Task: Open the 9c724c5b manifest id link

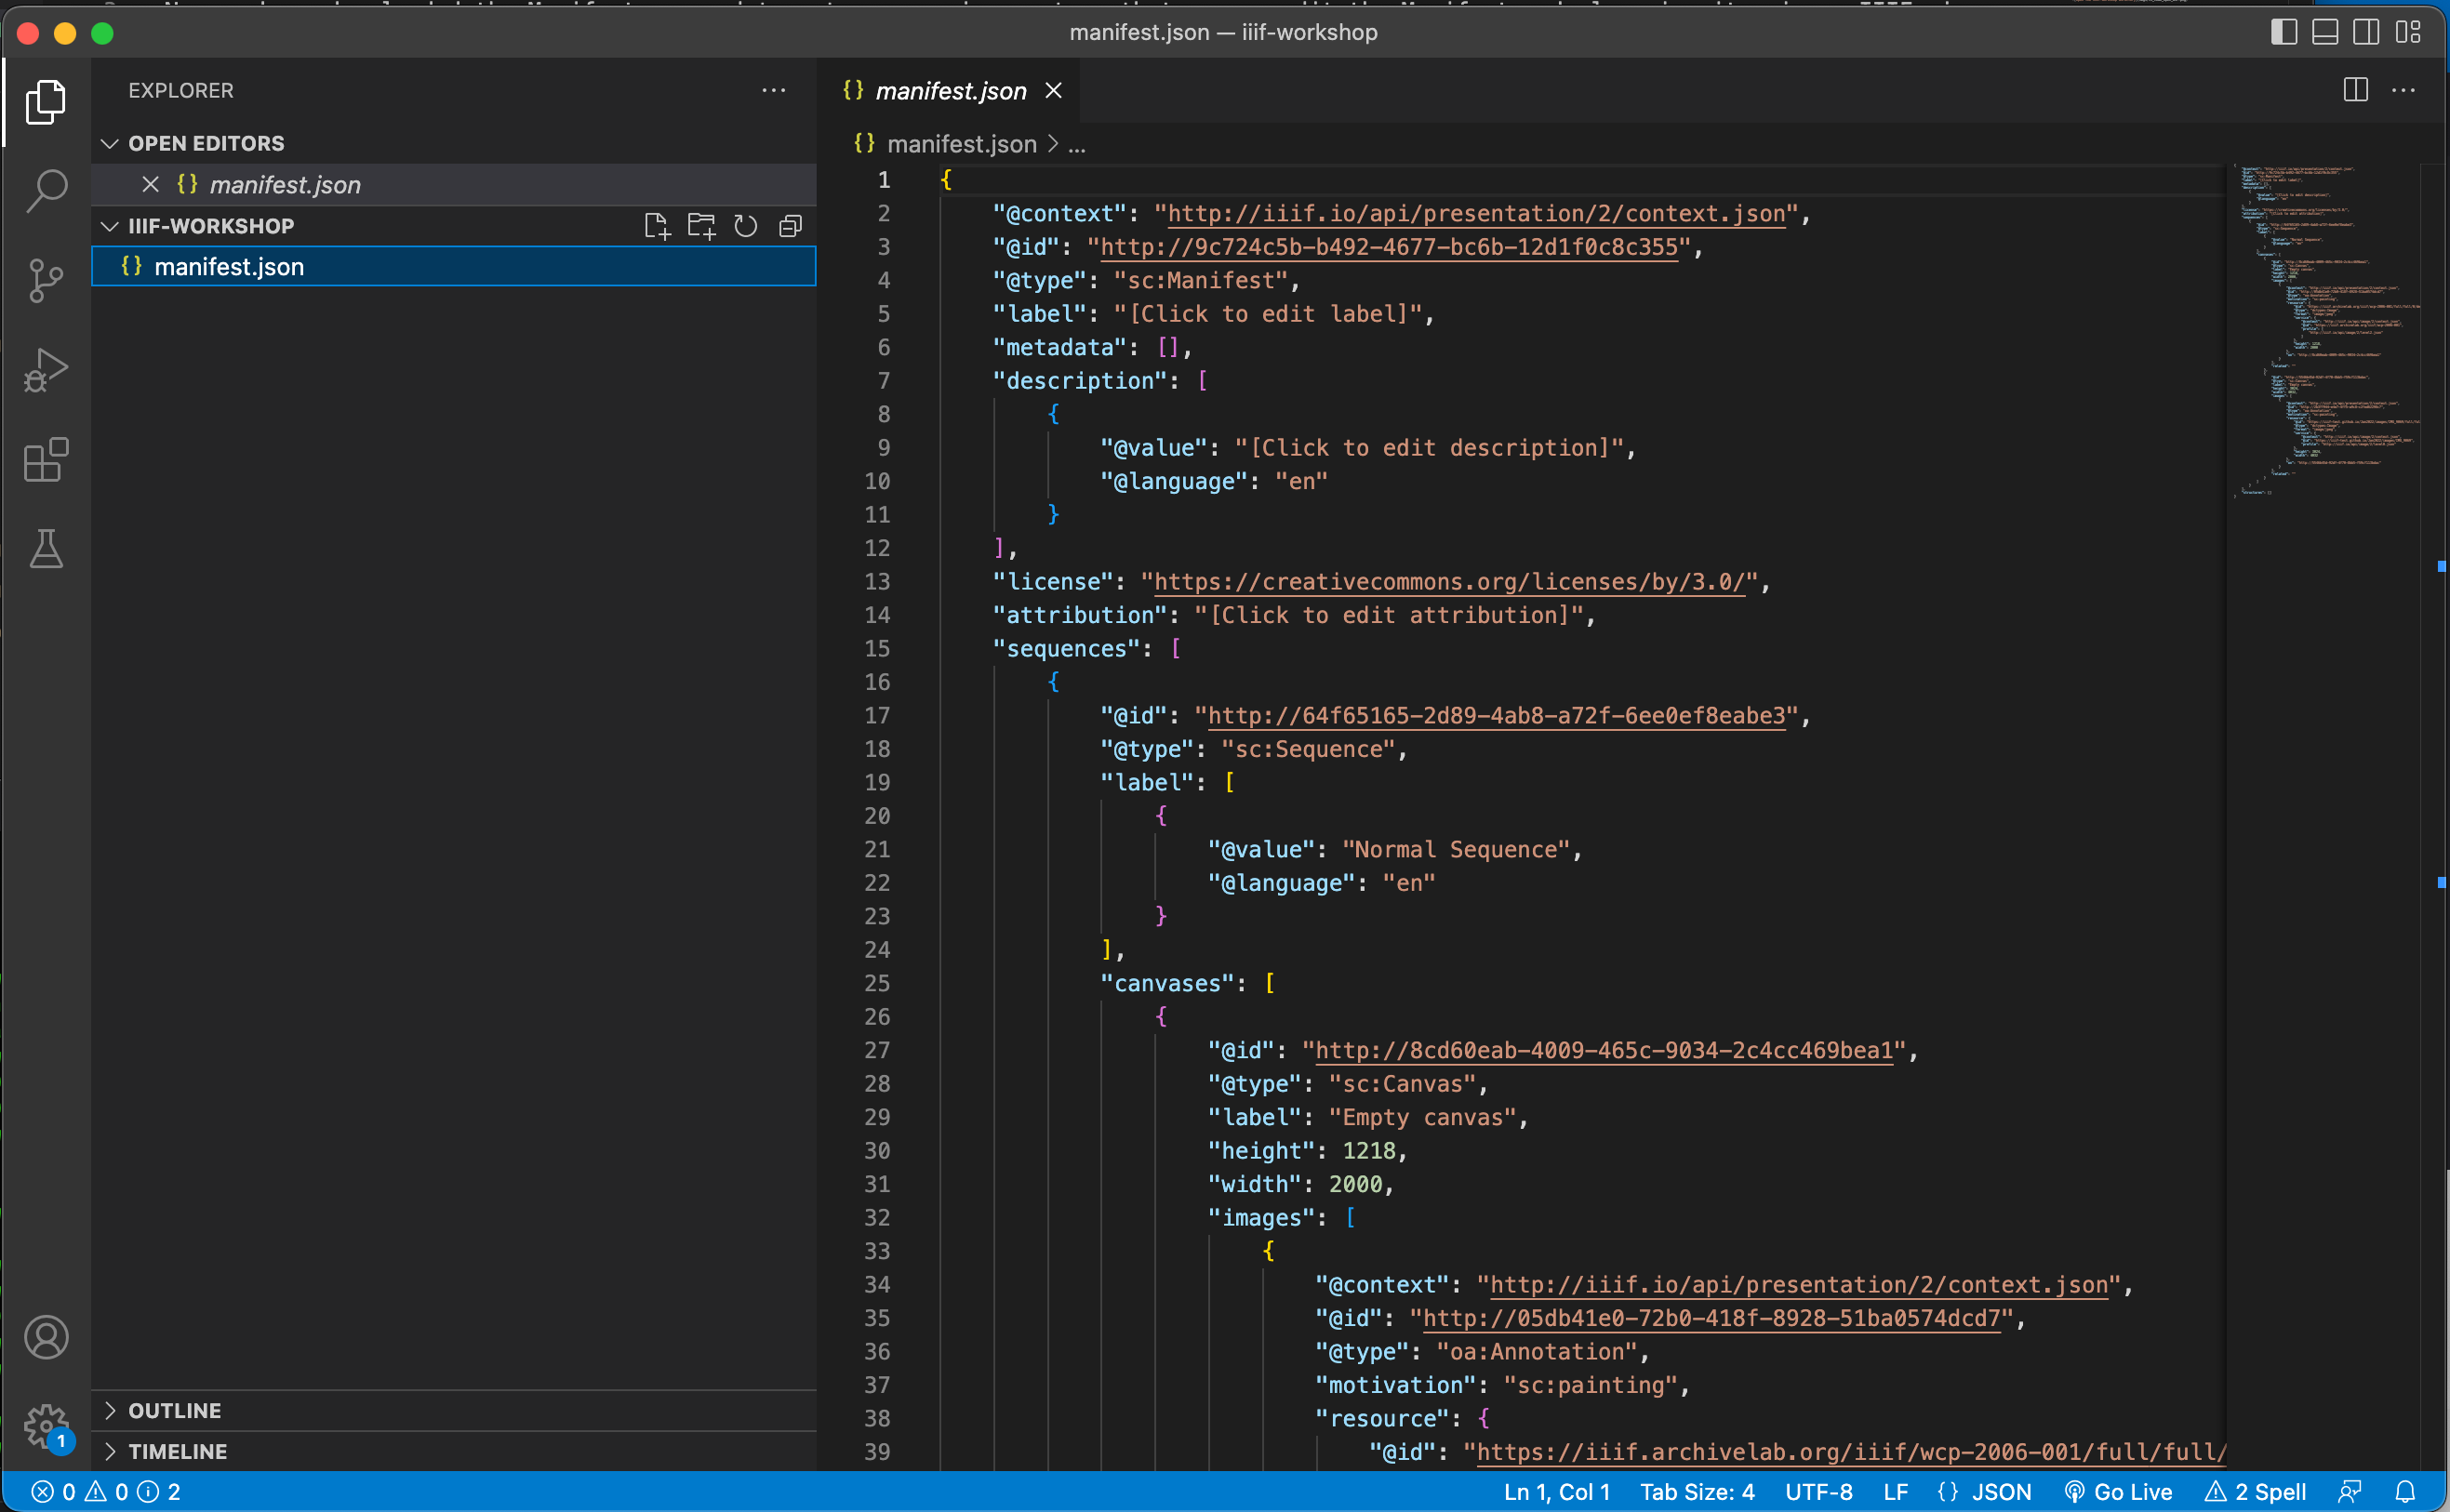Action: pos(1388,246)
